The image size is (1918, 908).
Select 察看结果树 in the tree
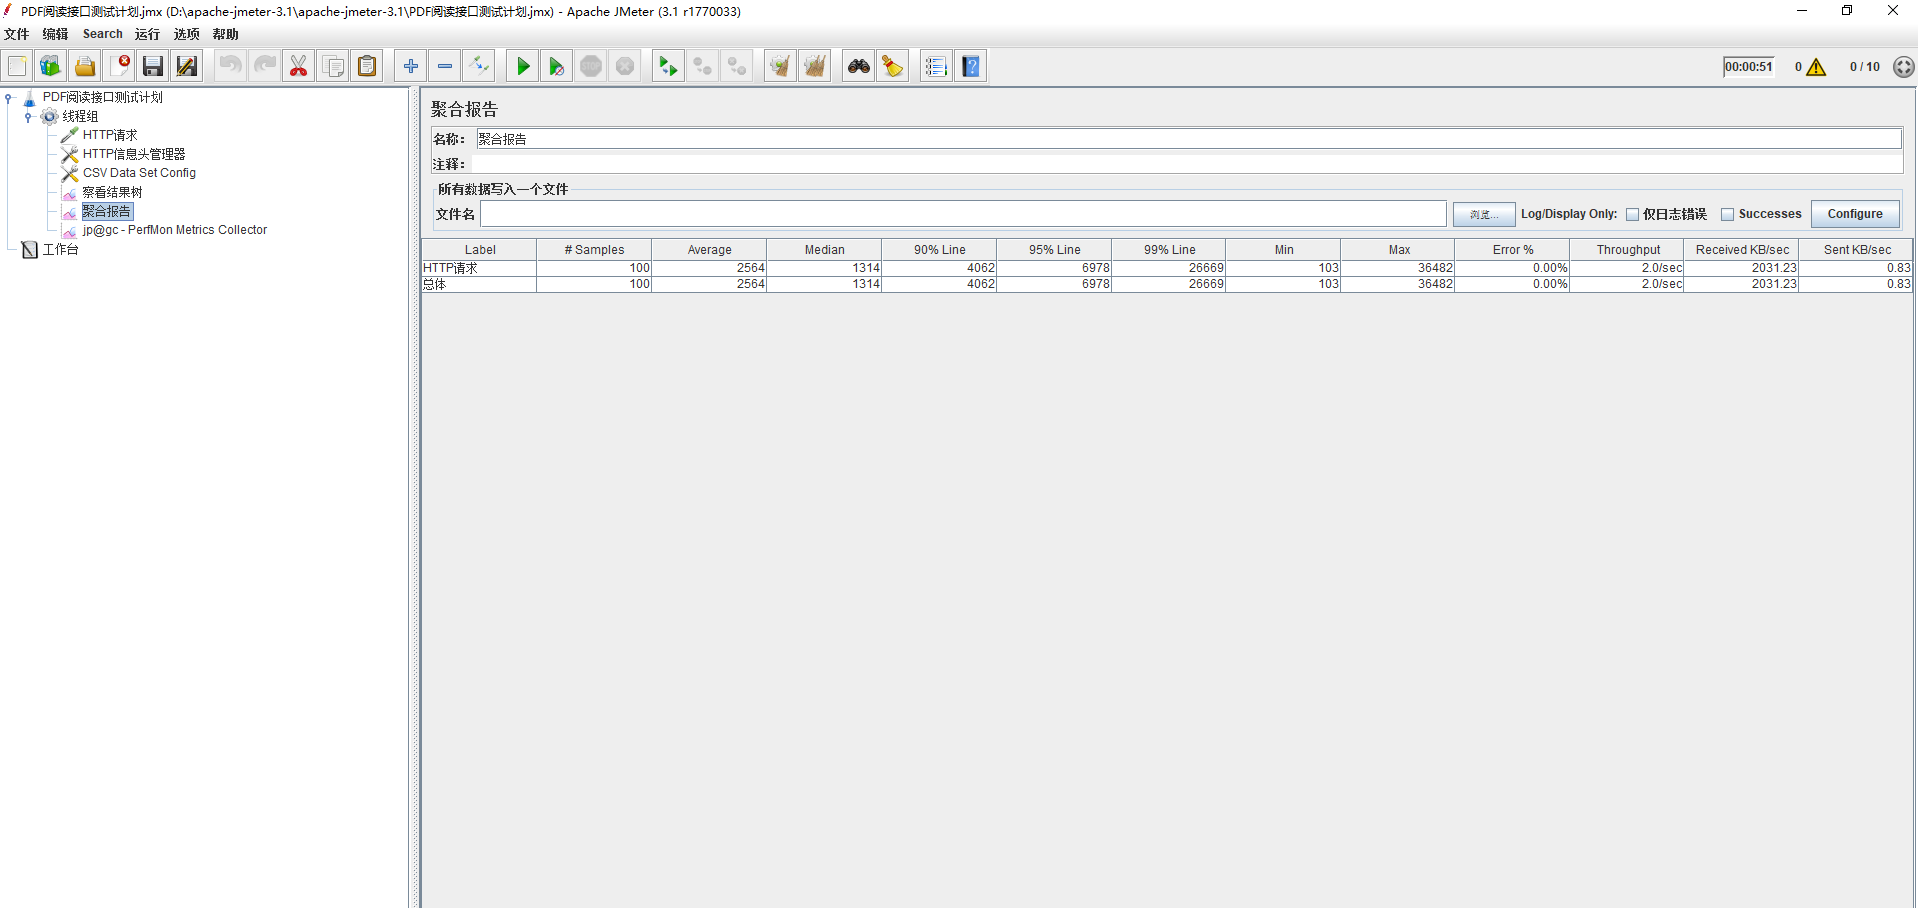tap(112, 192)
